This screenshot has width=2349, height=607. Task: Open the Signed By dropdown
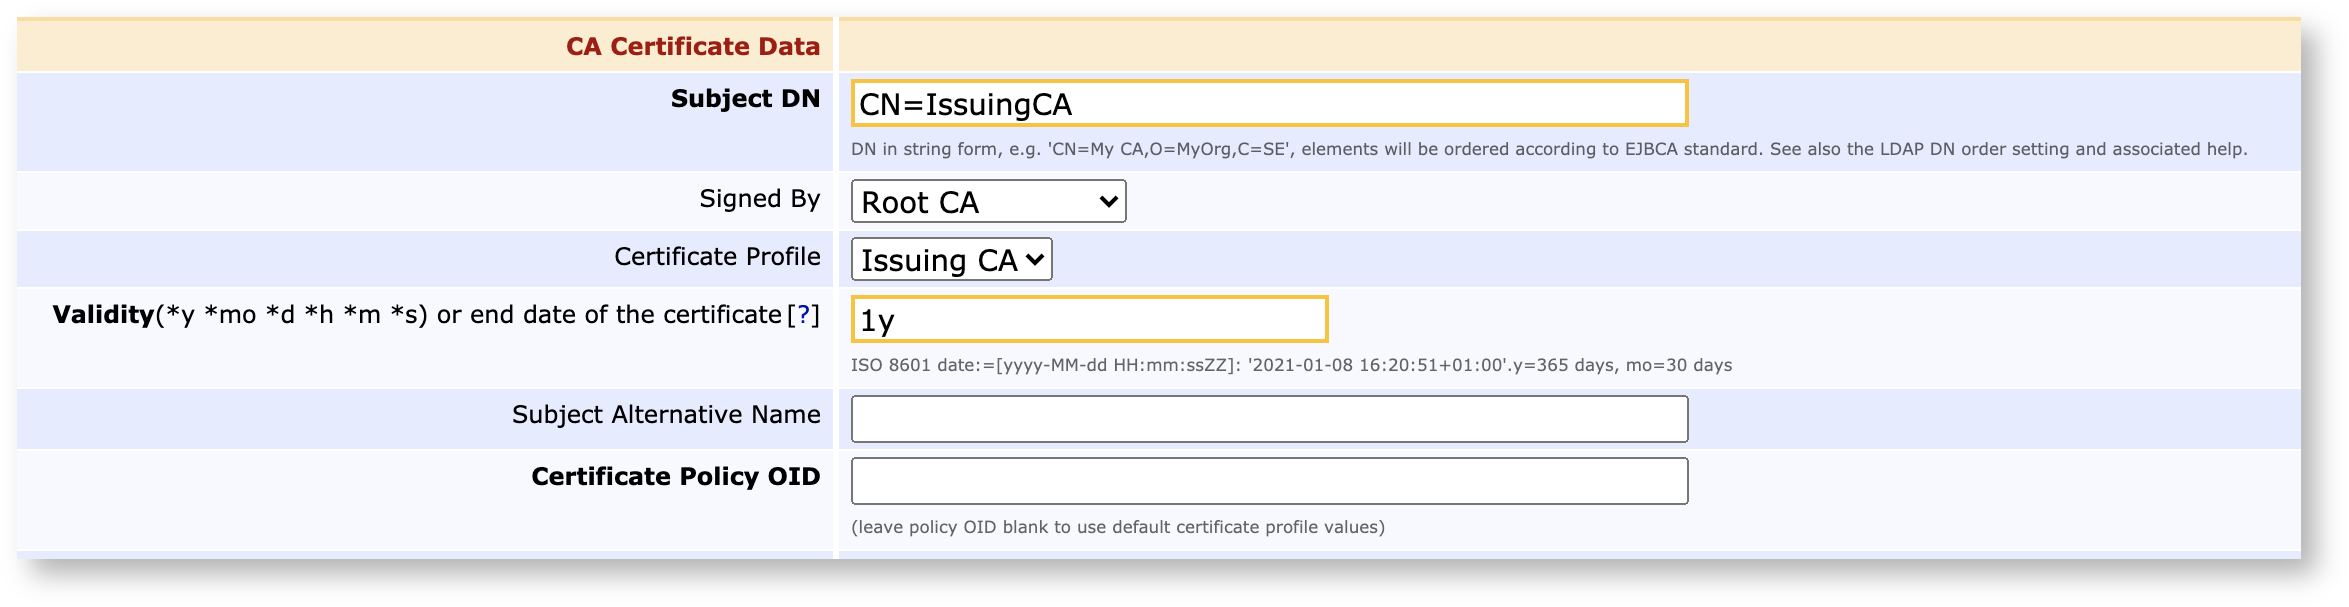coord(987,202)
